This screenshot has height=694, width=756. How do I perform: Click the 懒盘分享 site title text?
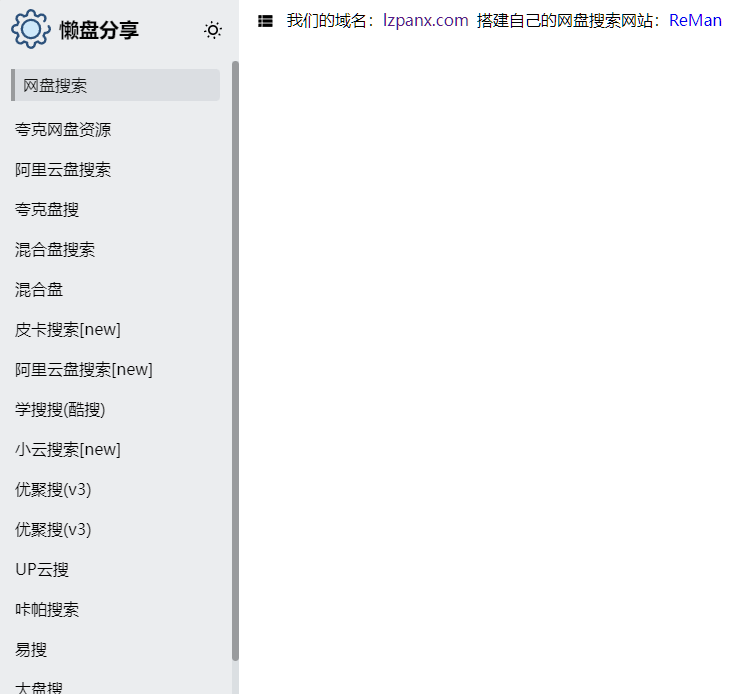pyautogui.click(x=99, y=30)
